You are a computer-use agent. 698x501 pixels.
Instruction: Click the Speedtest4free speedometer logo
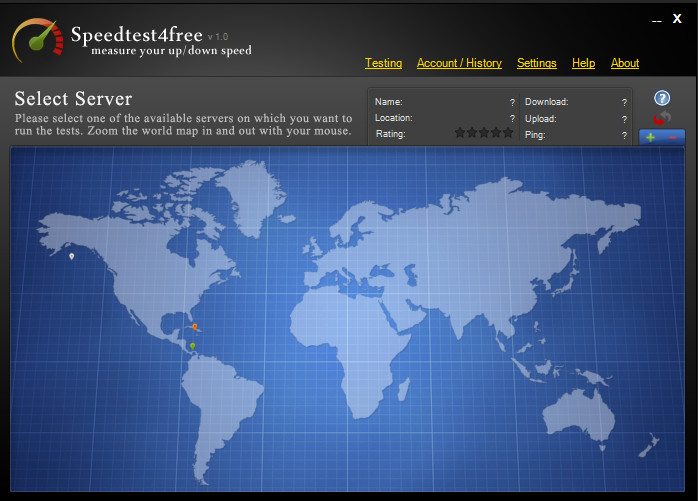[x=38, y=40]
